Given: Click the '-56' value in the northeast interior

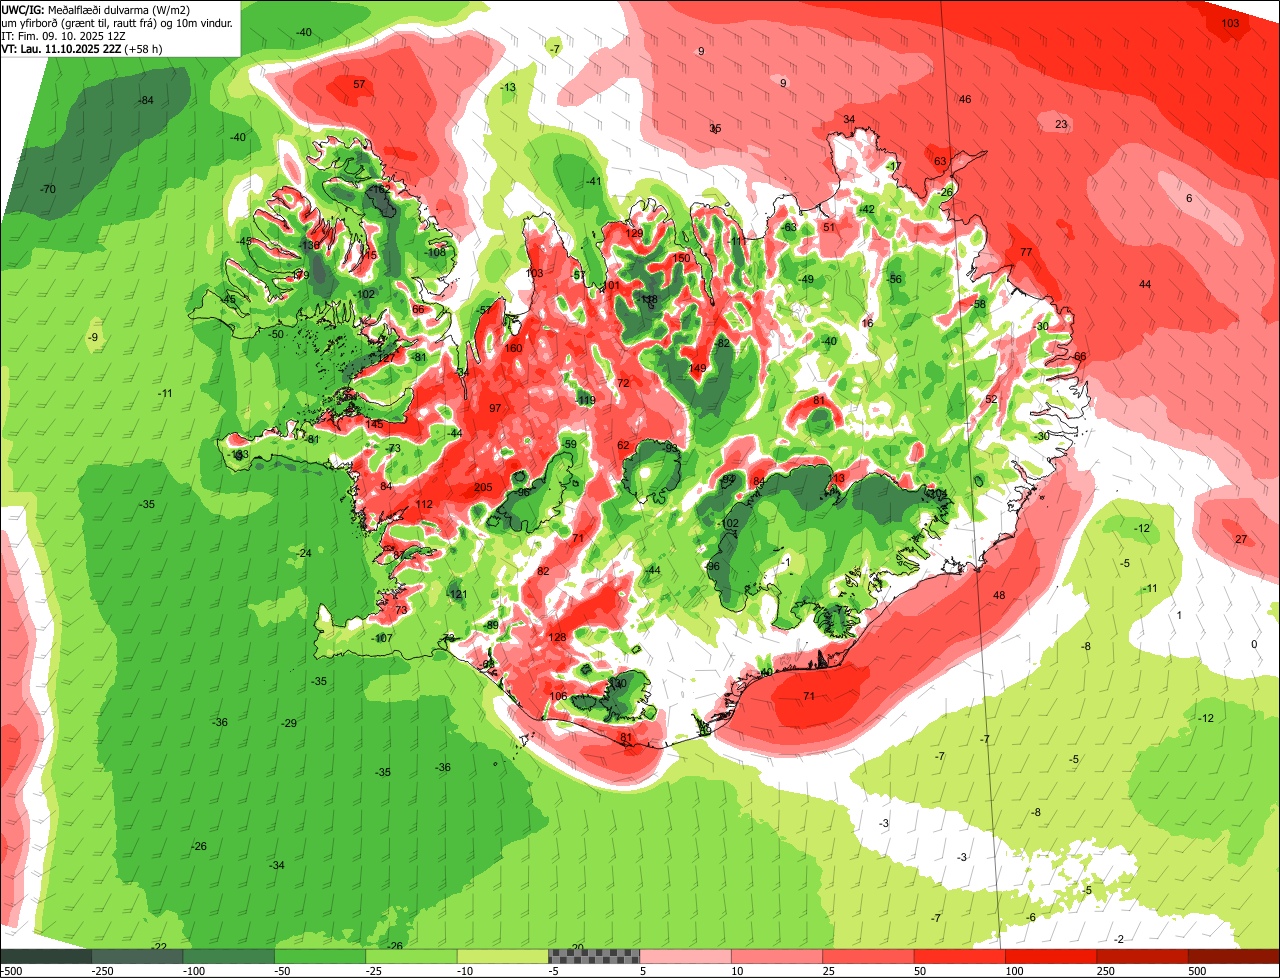Looking at the screenshot, I should click(x=896, y=280).
